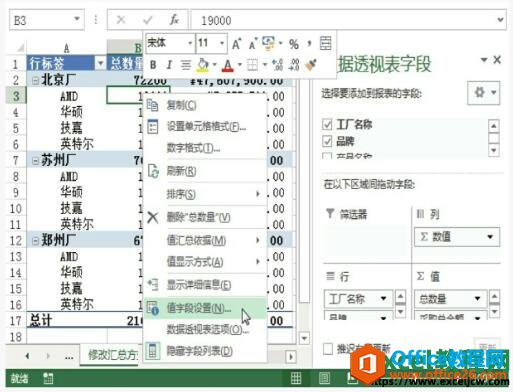Viewport: 513px width, 392px height.
Task: Decrease decimal places in mini toolbar
Action: pyautogui.click(x=294, y=65)
